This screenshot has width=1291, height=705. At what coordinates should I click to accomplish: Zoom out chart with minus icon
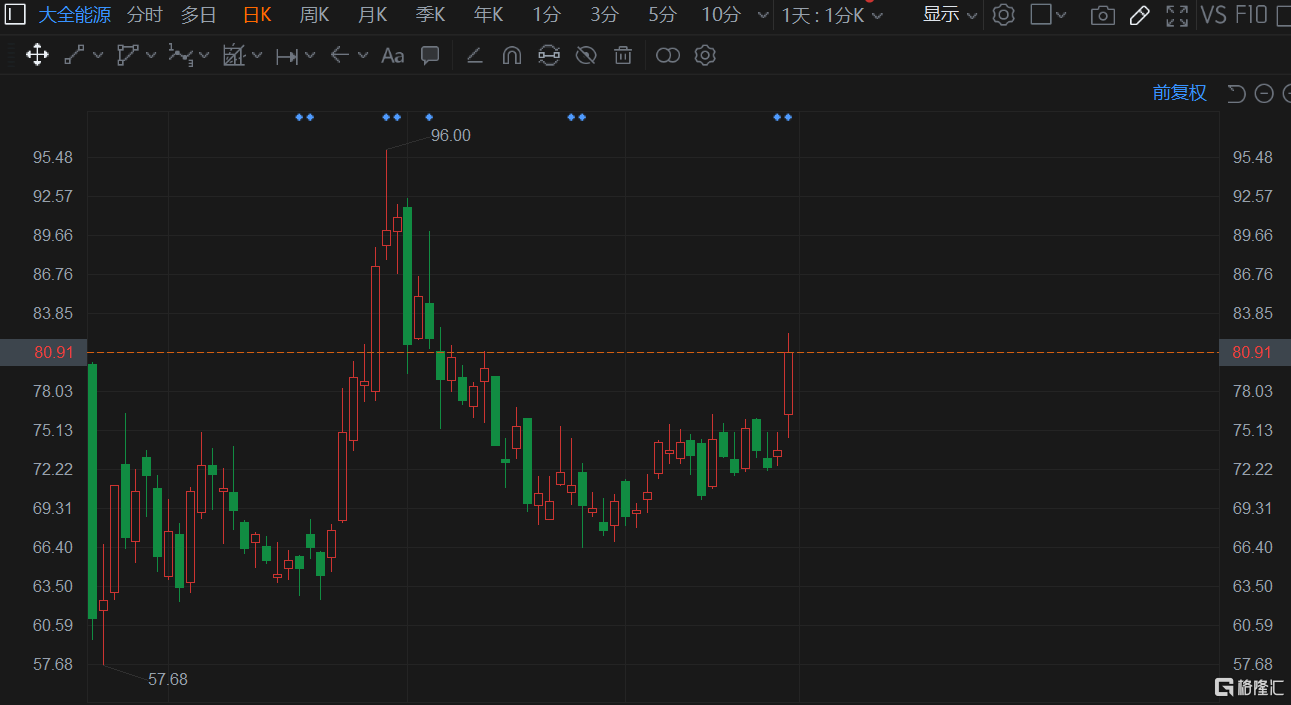[x=1264, y=93]
